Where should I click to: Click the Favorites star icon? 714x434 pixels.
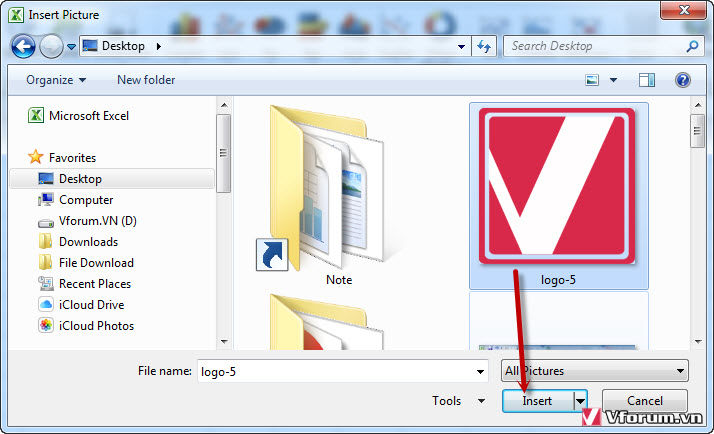(x=36, y=157)
